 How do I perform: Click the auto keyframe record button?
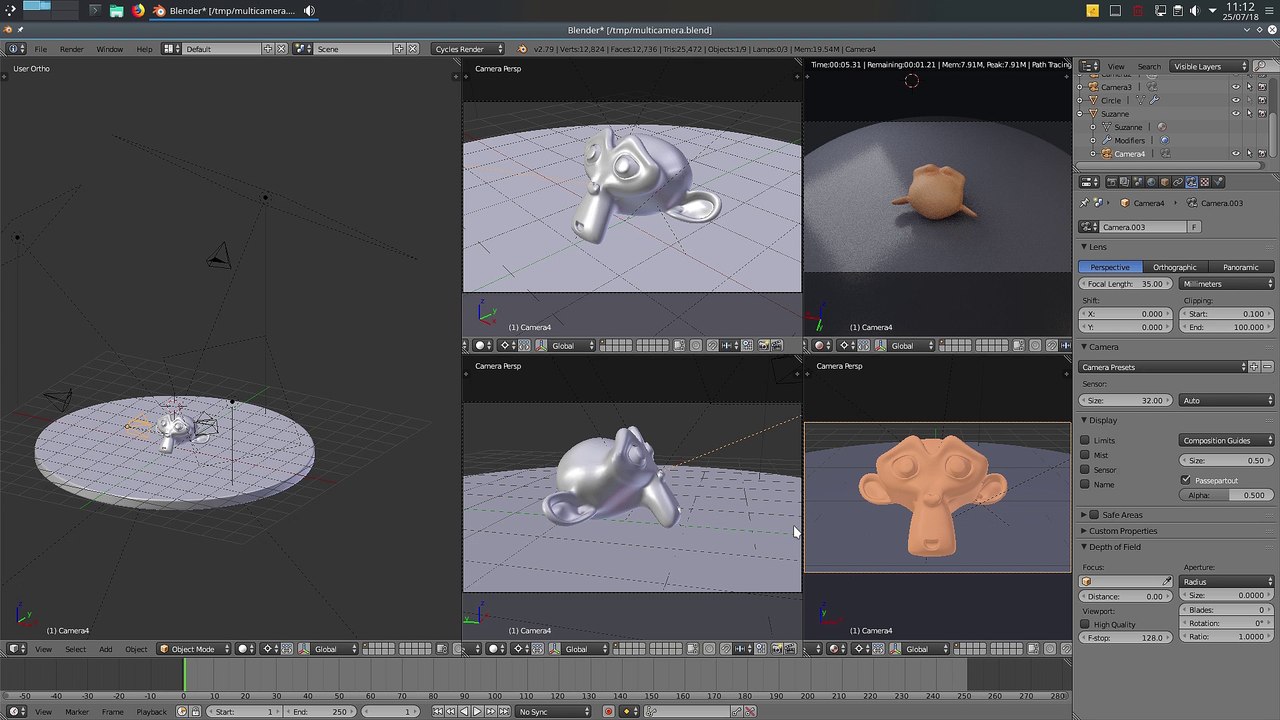(x=608, y=711)
